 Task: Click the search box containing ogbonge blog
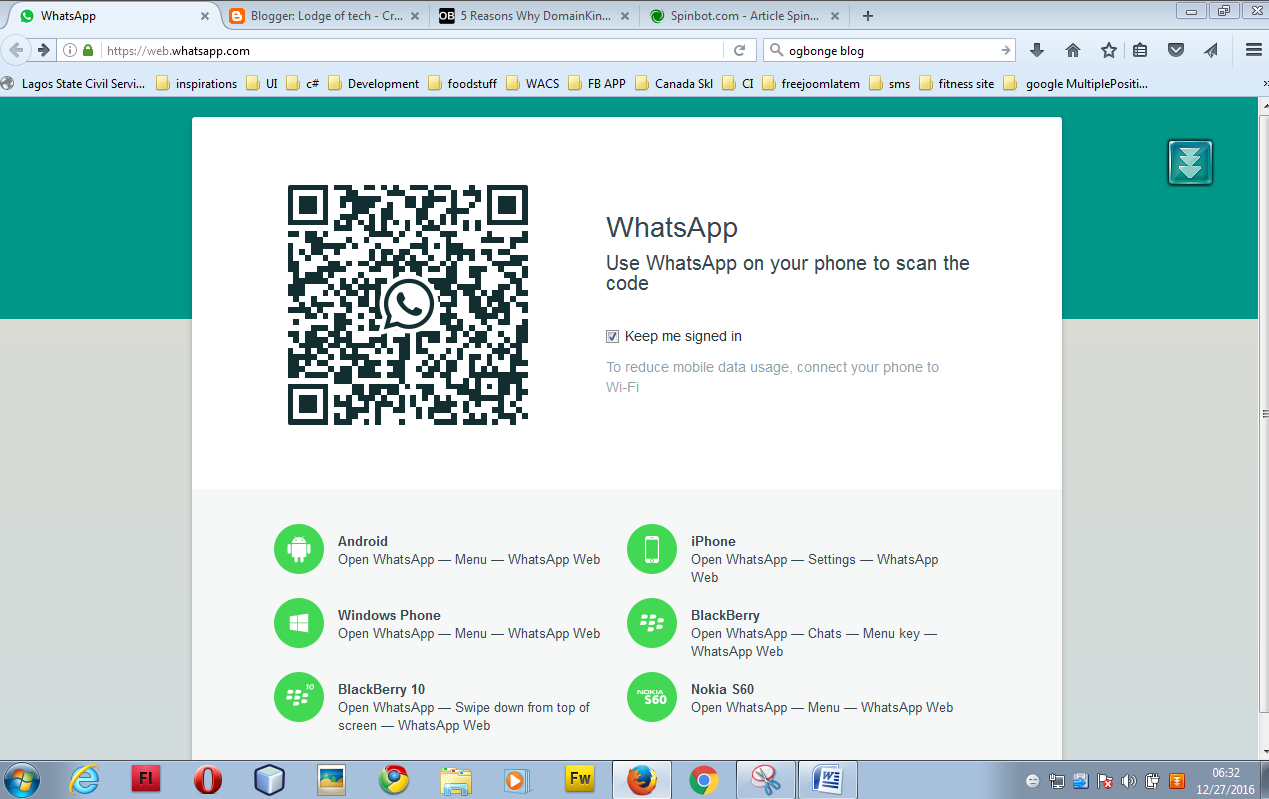click(888, 50)
